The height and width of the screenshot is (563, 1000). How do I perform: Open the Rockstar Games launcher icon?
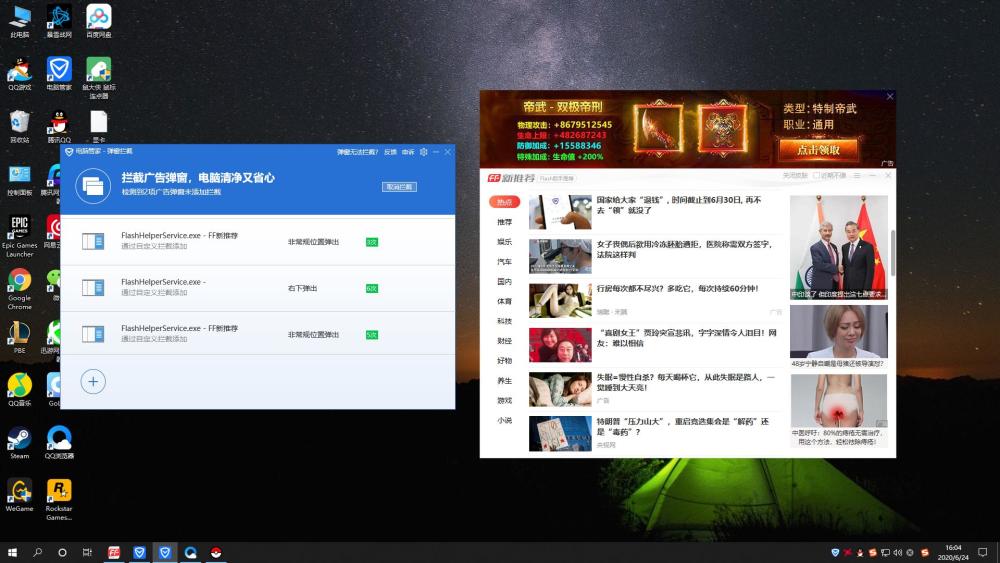coord(59,499)
